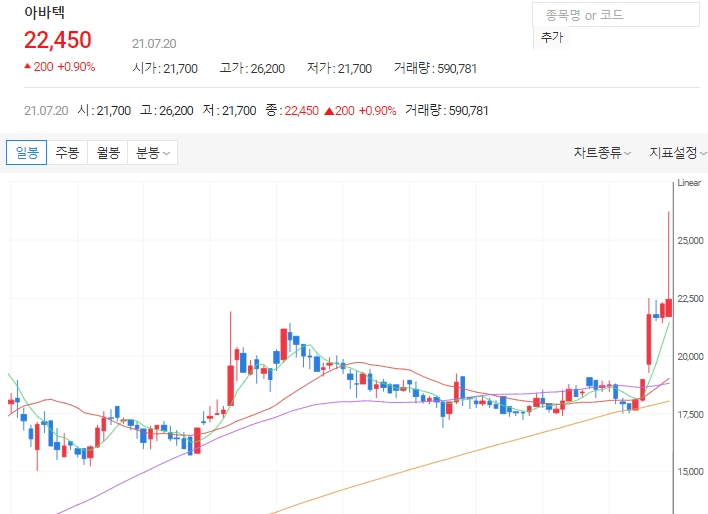Open the 차트종류 chart type dropdown
The image size is (708, 514).
tap(602, 153)
